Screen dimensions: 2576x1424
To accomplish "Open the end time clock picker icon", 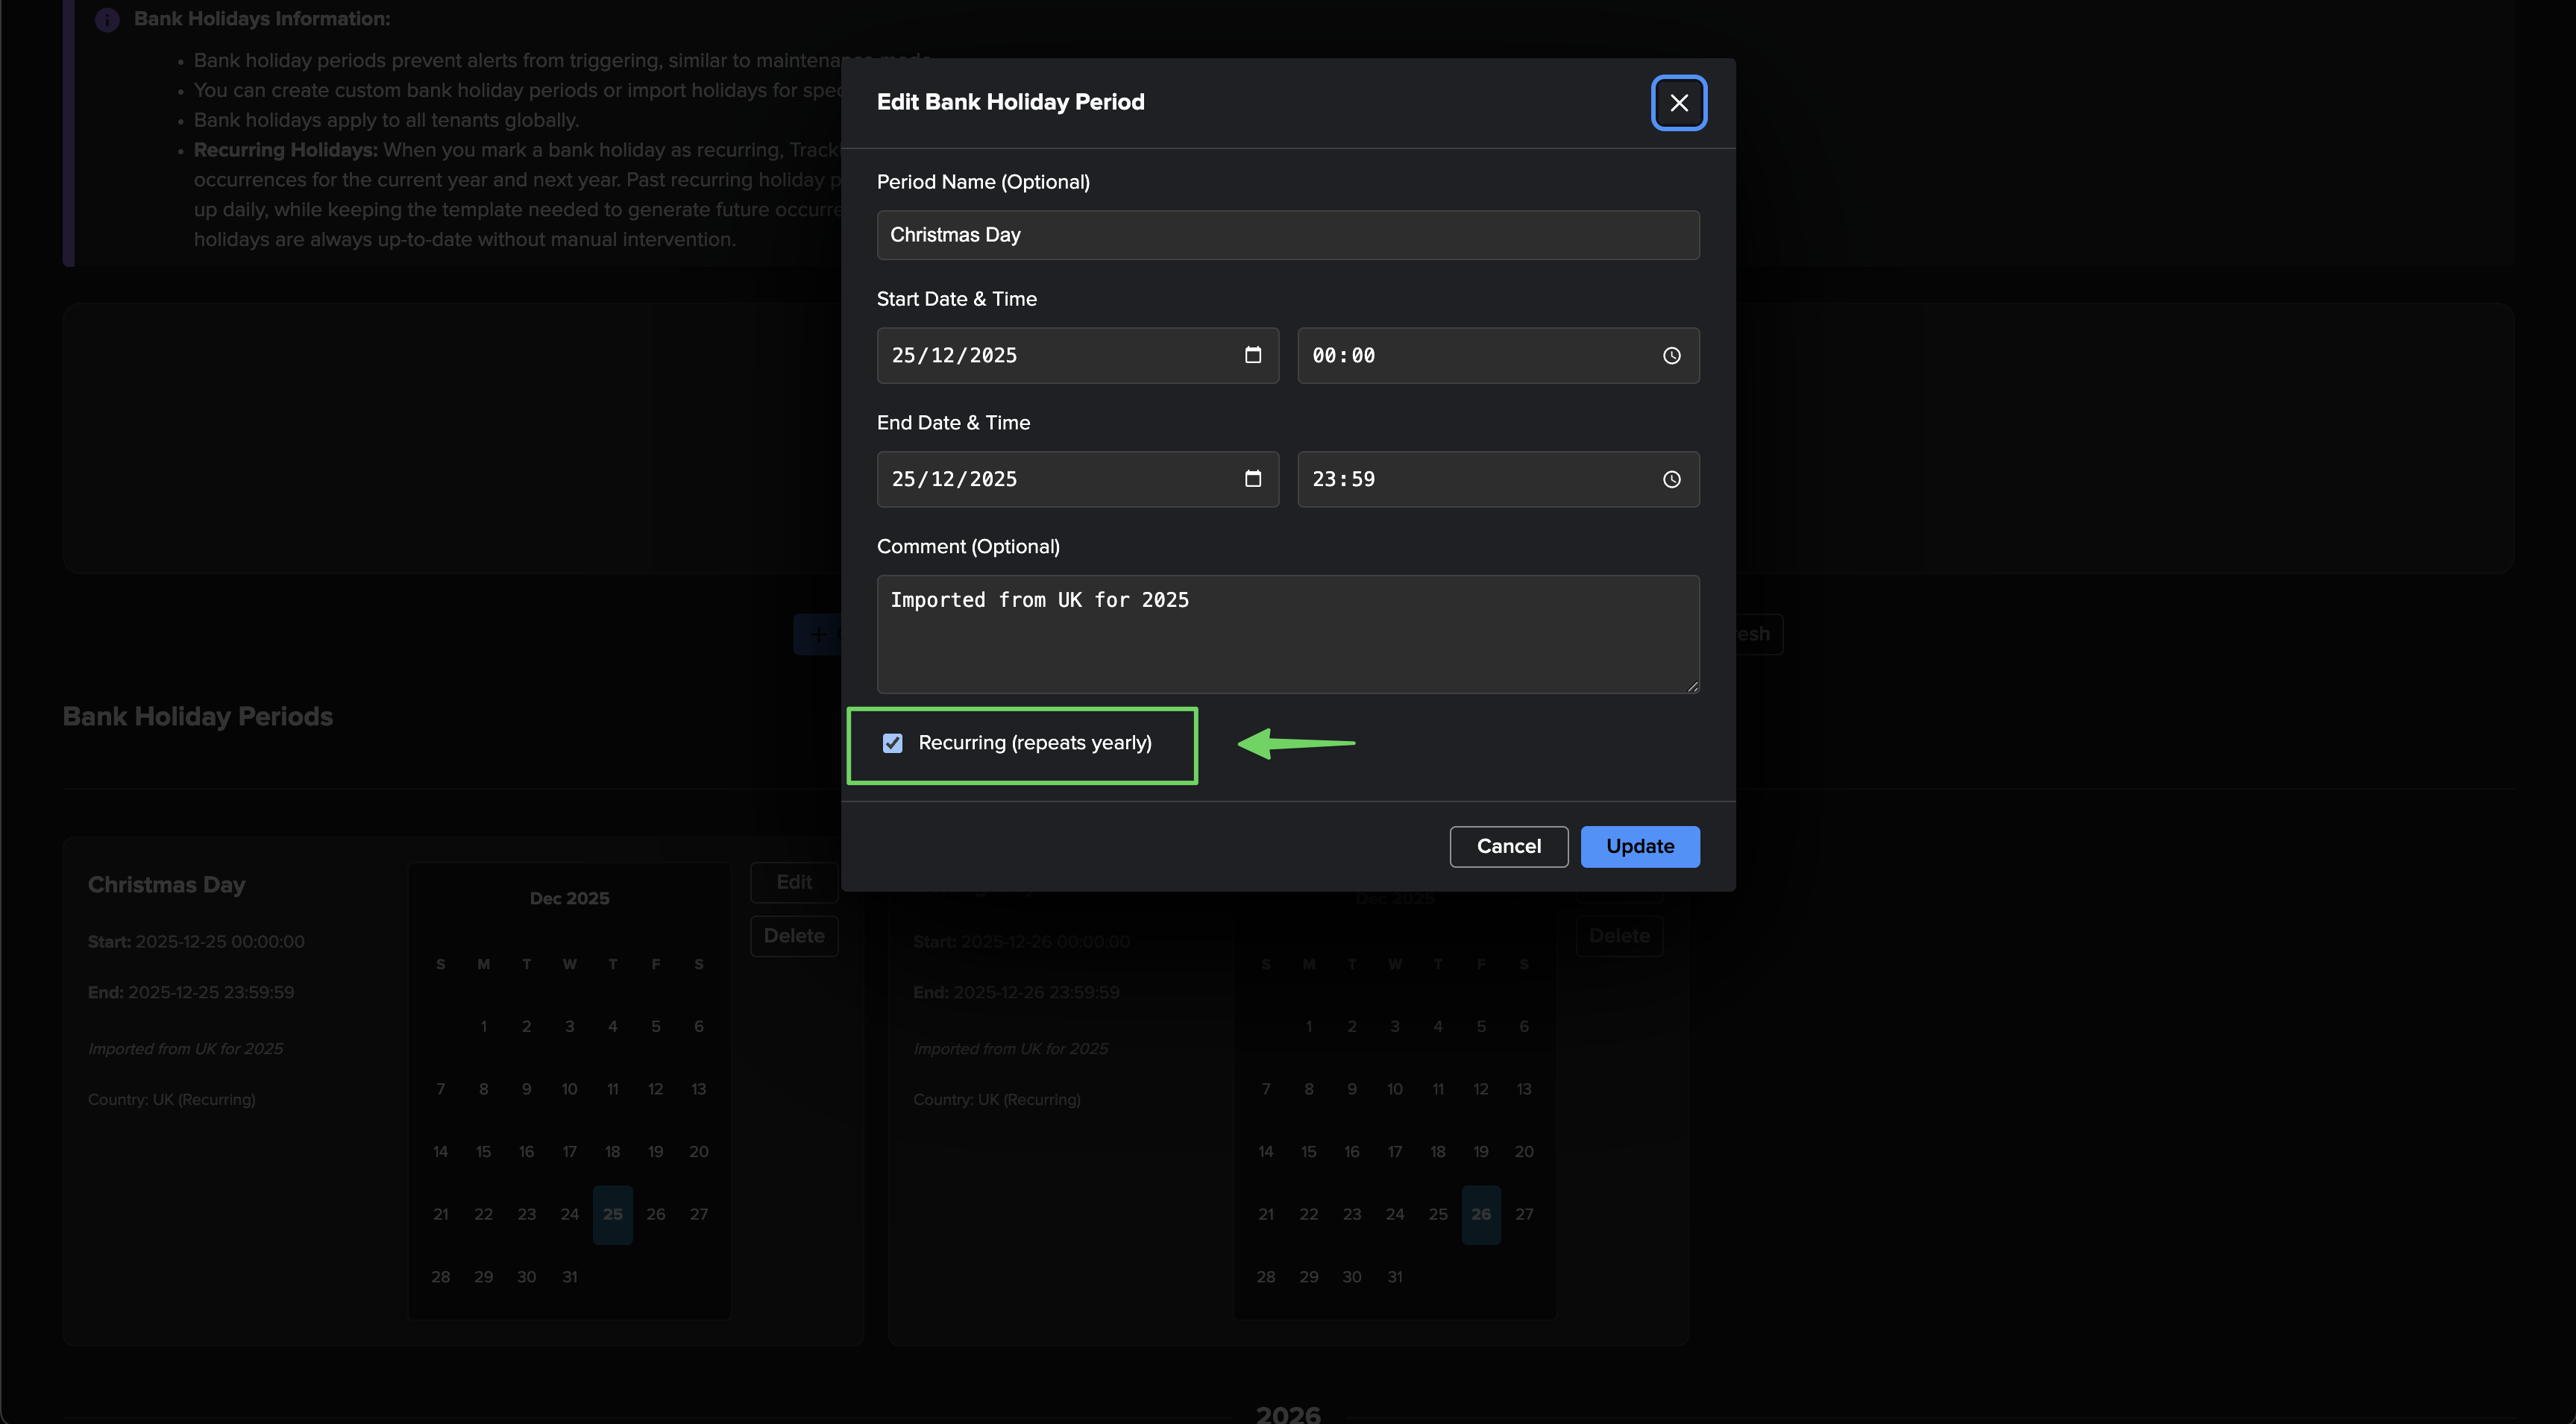I will [x=1671, y=480].
